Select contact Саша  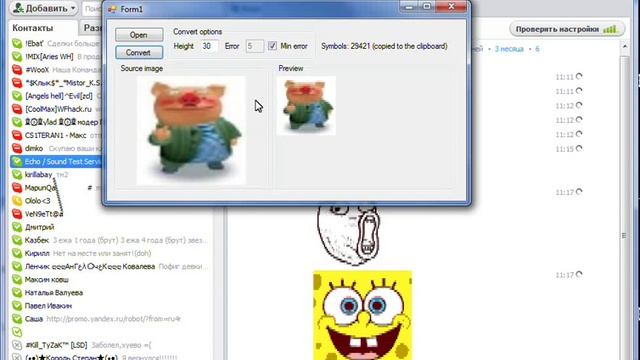click(34, 319)
